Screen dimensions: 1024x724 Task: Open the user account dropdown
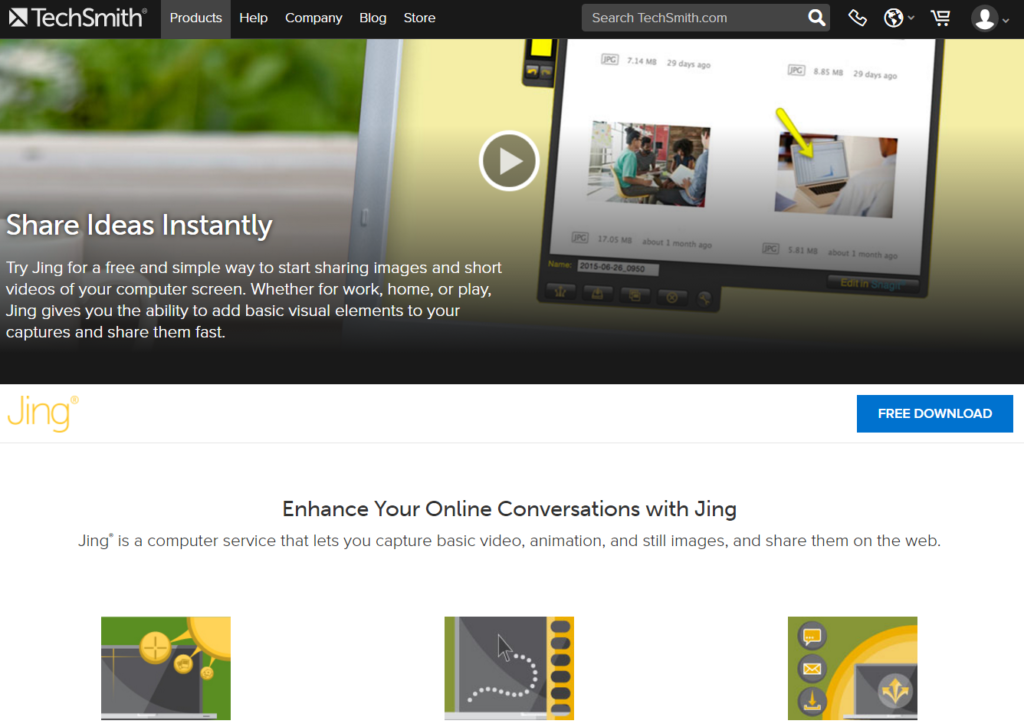[990, 18]
